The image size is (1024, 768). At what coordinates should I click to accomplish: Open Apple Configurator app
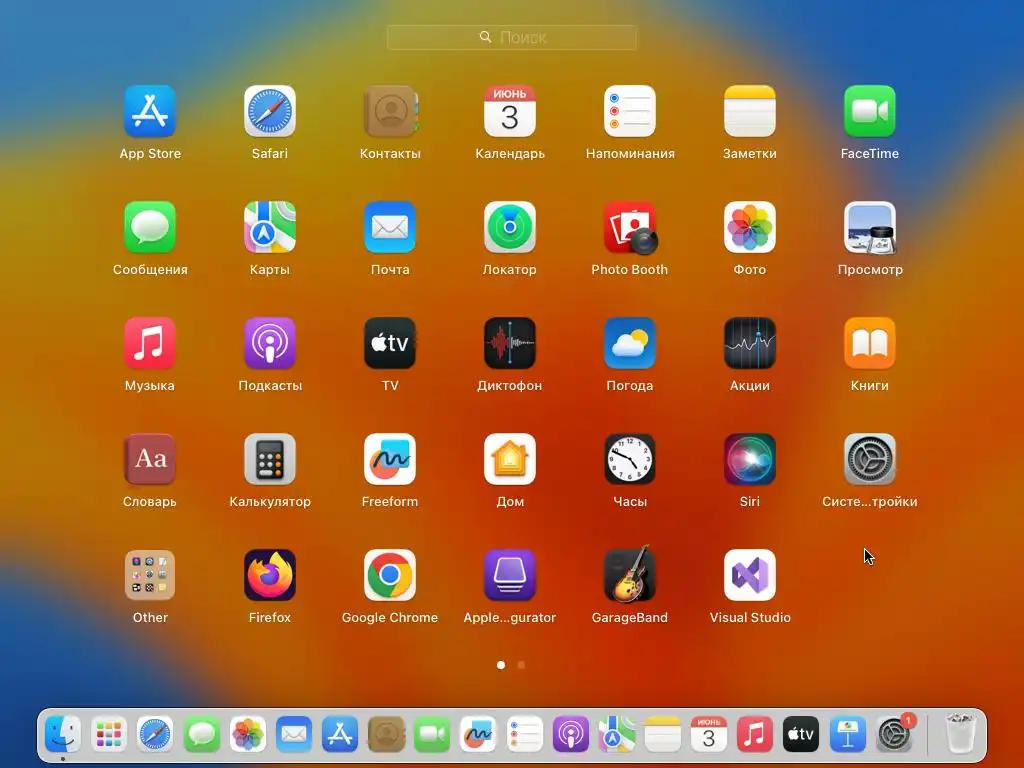tap(509, 575)
